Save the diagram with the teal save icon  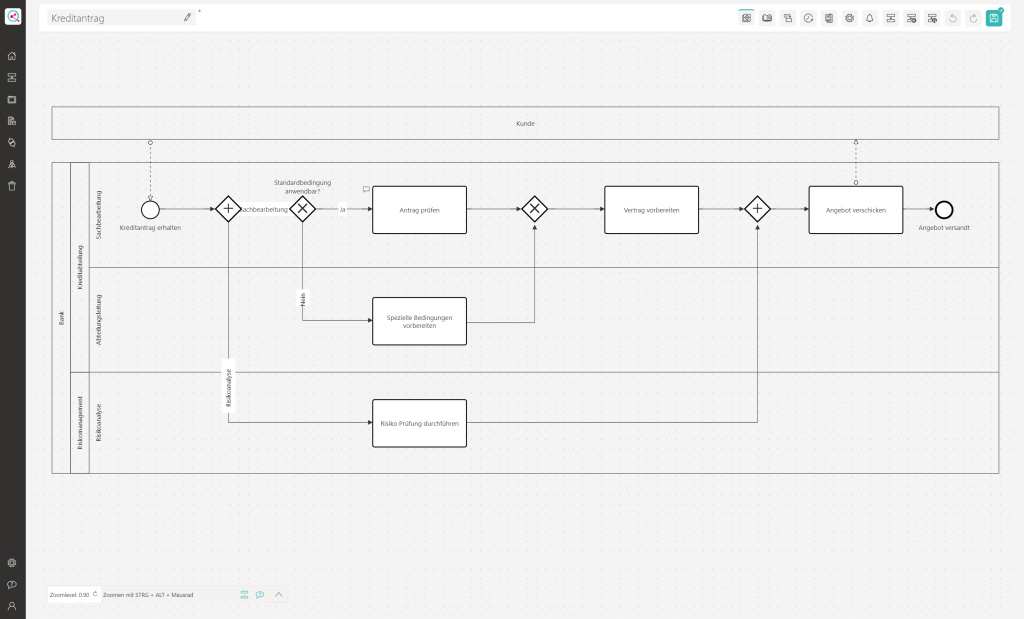pos(993,17)
